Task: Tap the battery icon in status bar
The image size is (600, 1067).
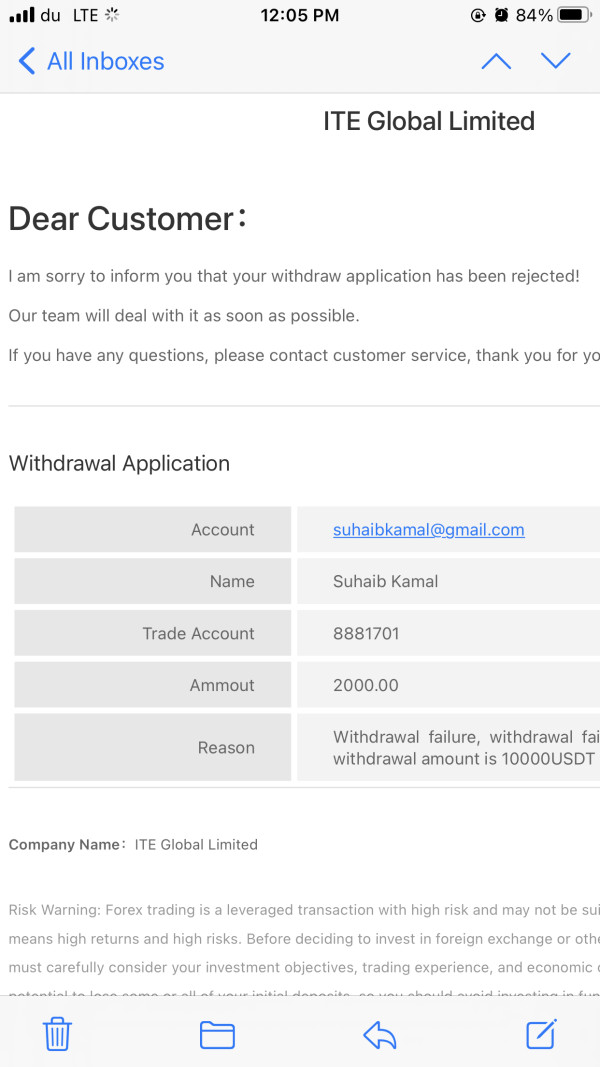Action: click(574, 15)
